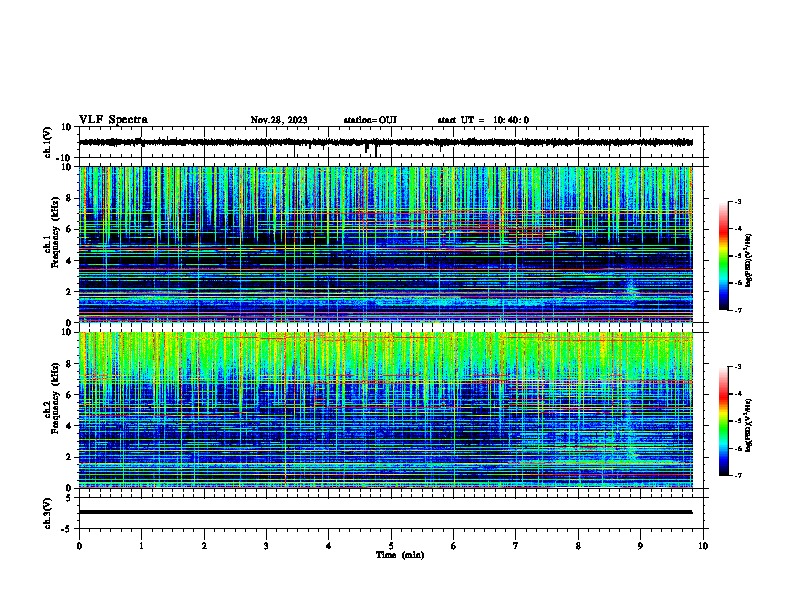This screenshot has width=792, height=612.
Task: Select tick label "7" on the time axis
Action: (x=516, y=546)
